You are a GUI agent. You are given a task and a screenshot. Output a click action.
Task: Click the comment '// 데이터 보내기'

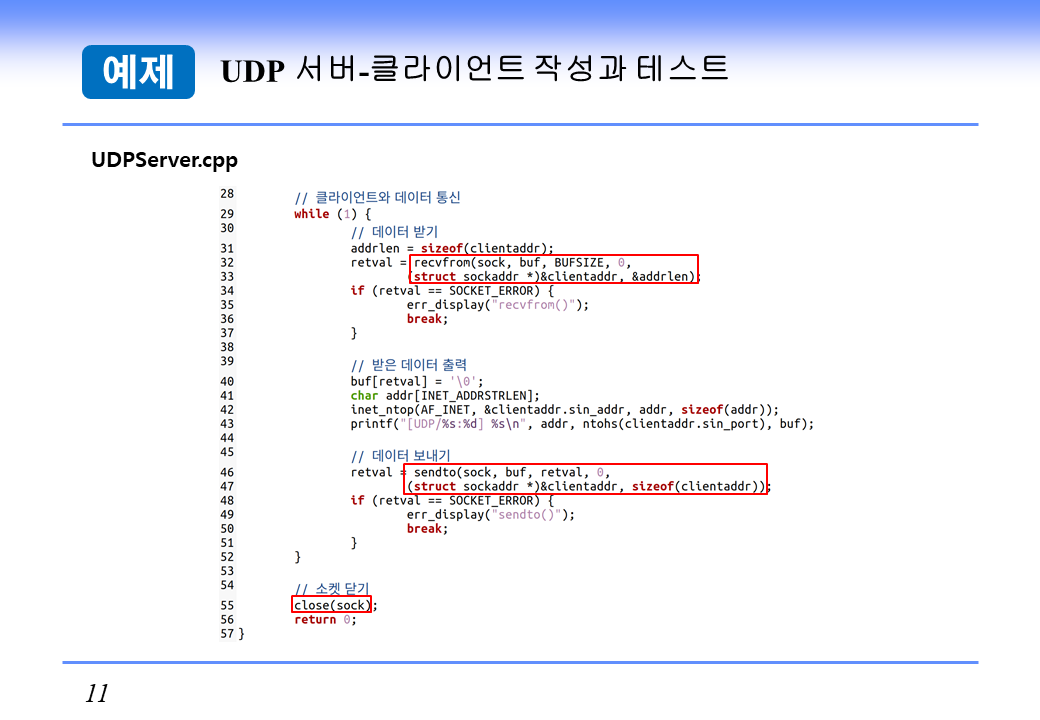point(401,456)
